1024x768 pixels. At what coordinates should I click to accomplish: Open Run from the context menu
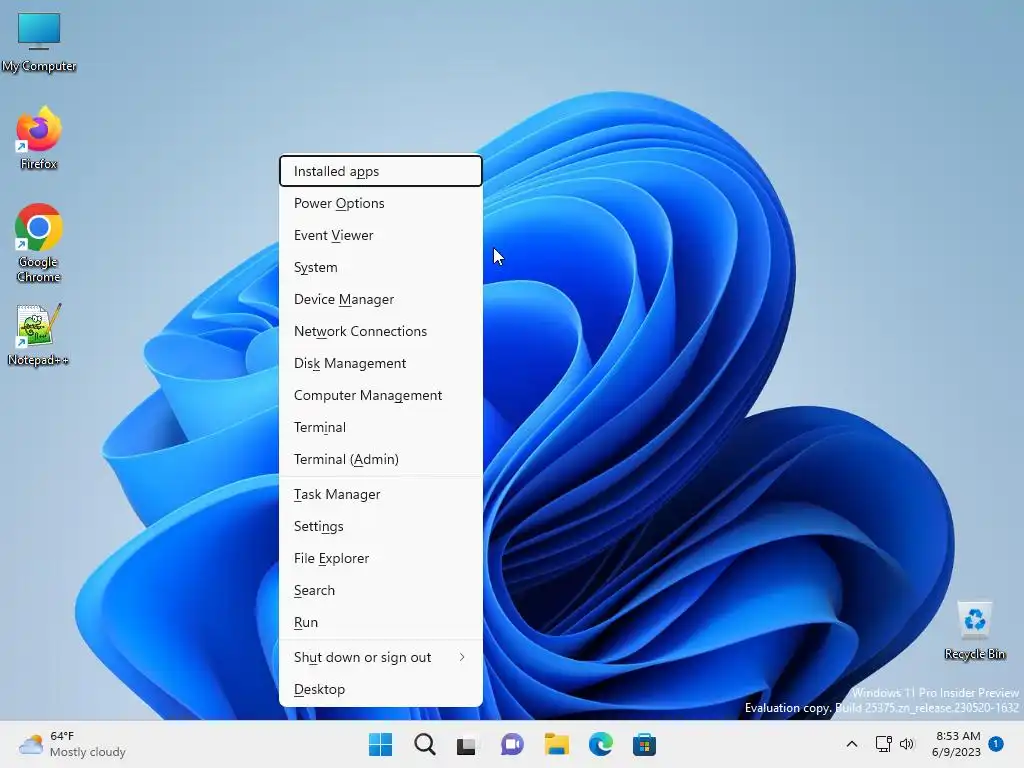coord(381,622)
